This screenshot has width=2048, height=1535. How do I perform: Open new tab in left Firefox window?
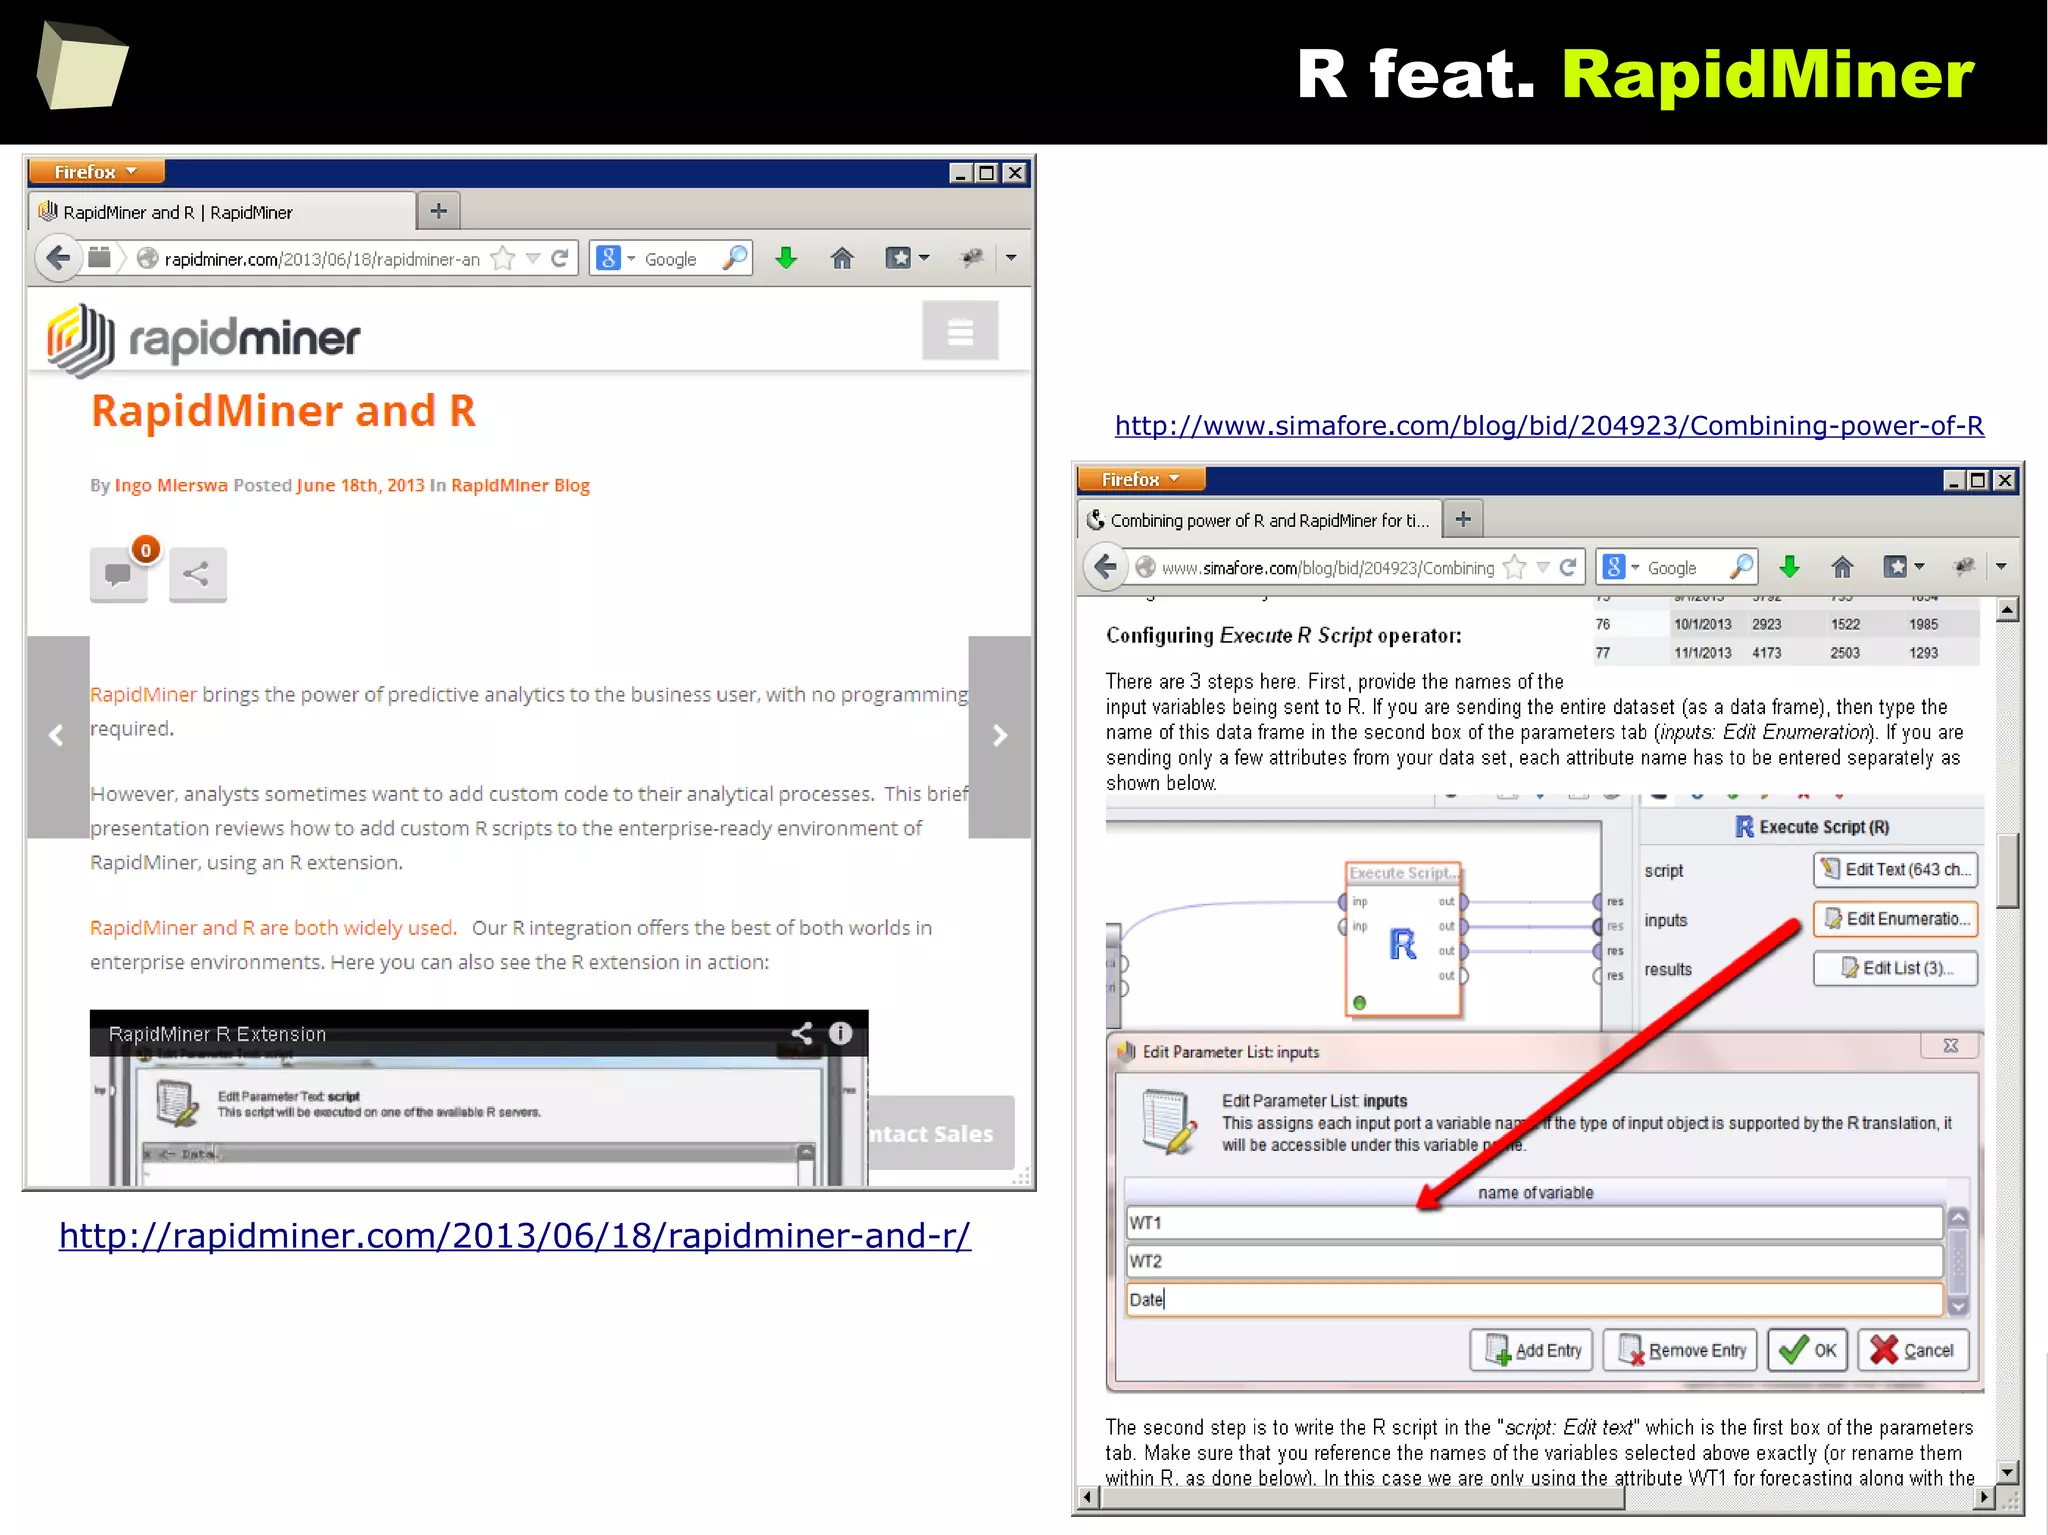[438, 211]
